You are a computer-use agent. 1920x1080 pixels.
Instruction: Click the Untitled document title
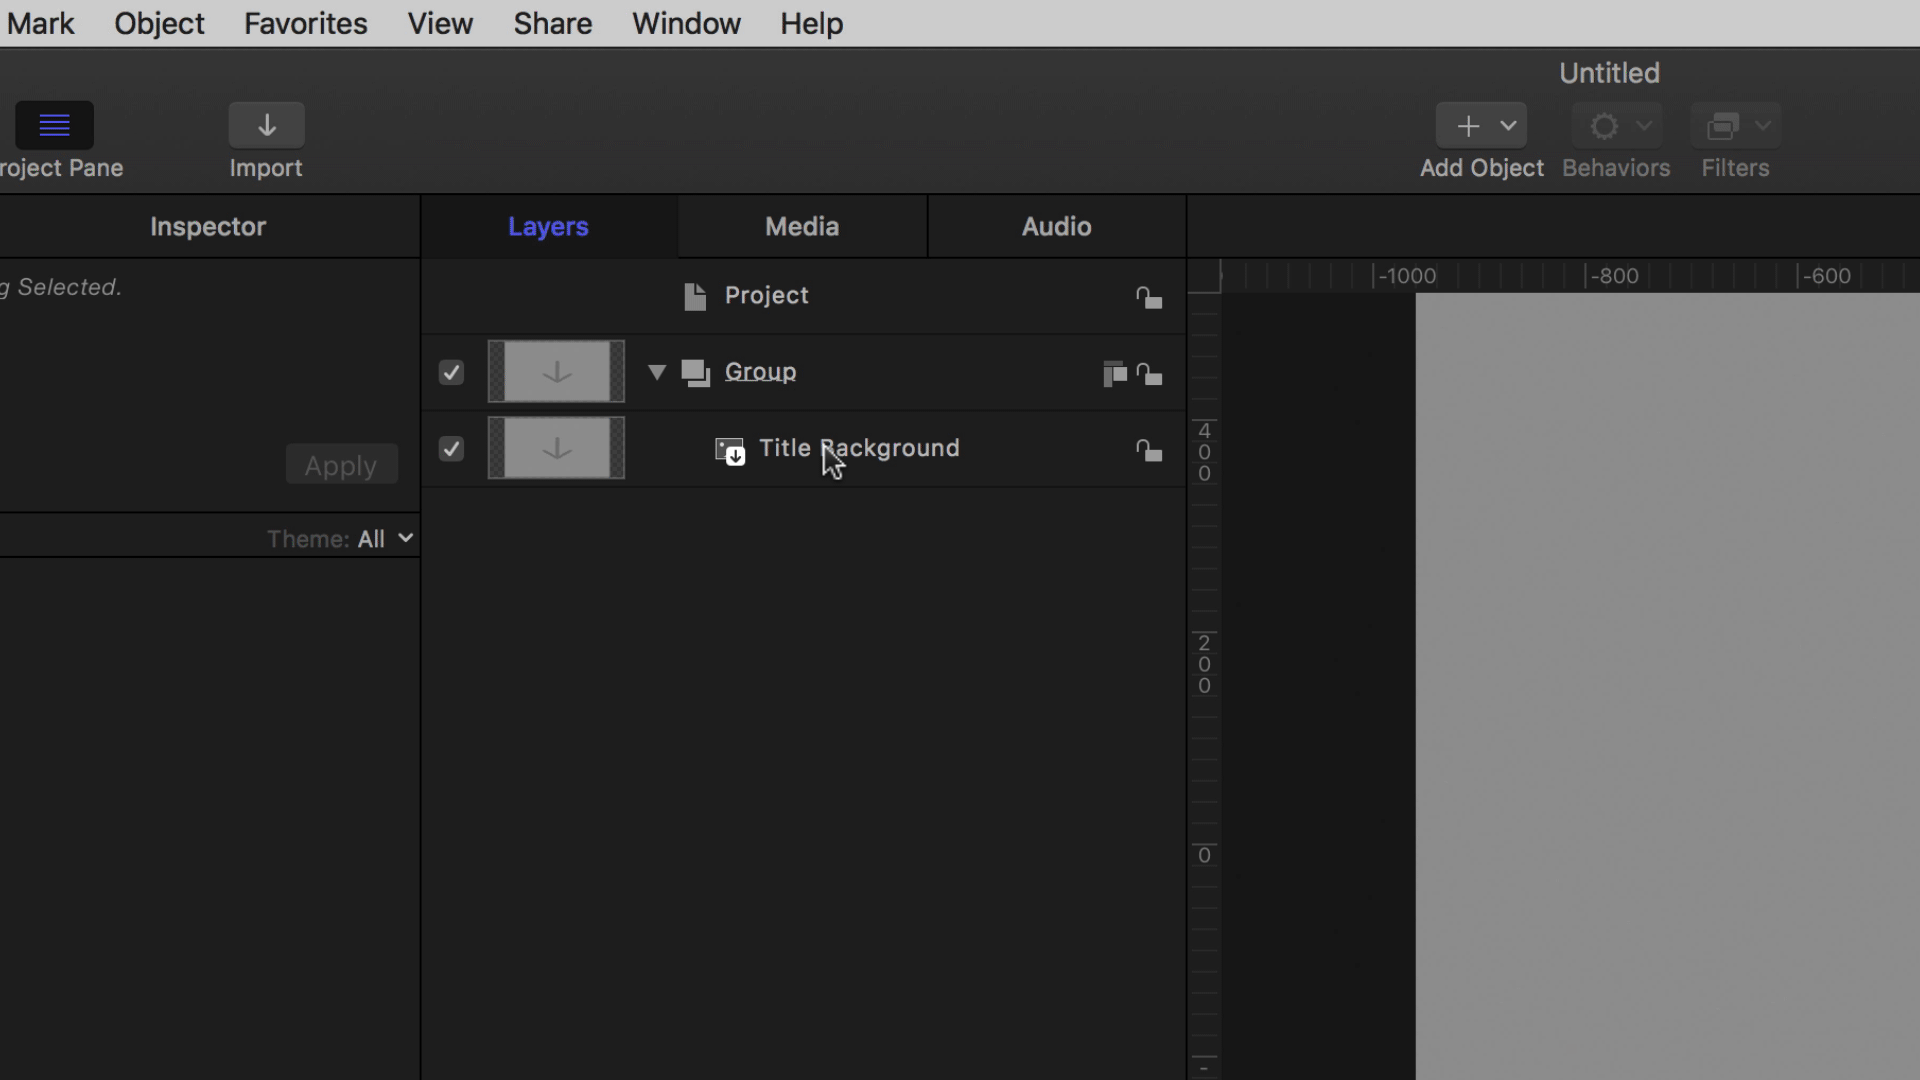pyautogui.click(x=1609, y=73)
